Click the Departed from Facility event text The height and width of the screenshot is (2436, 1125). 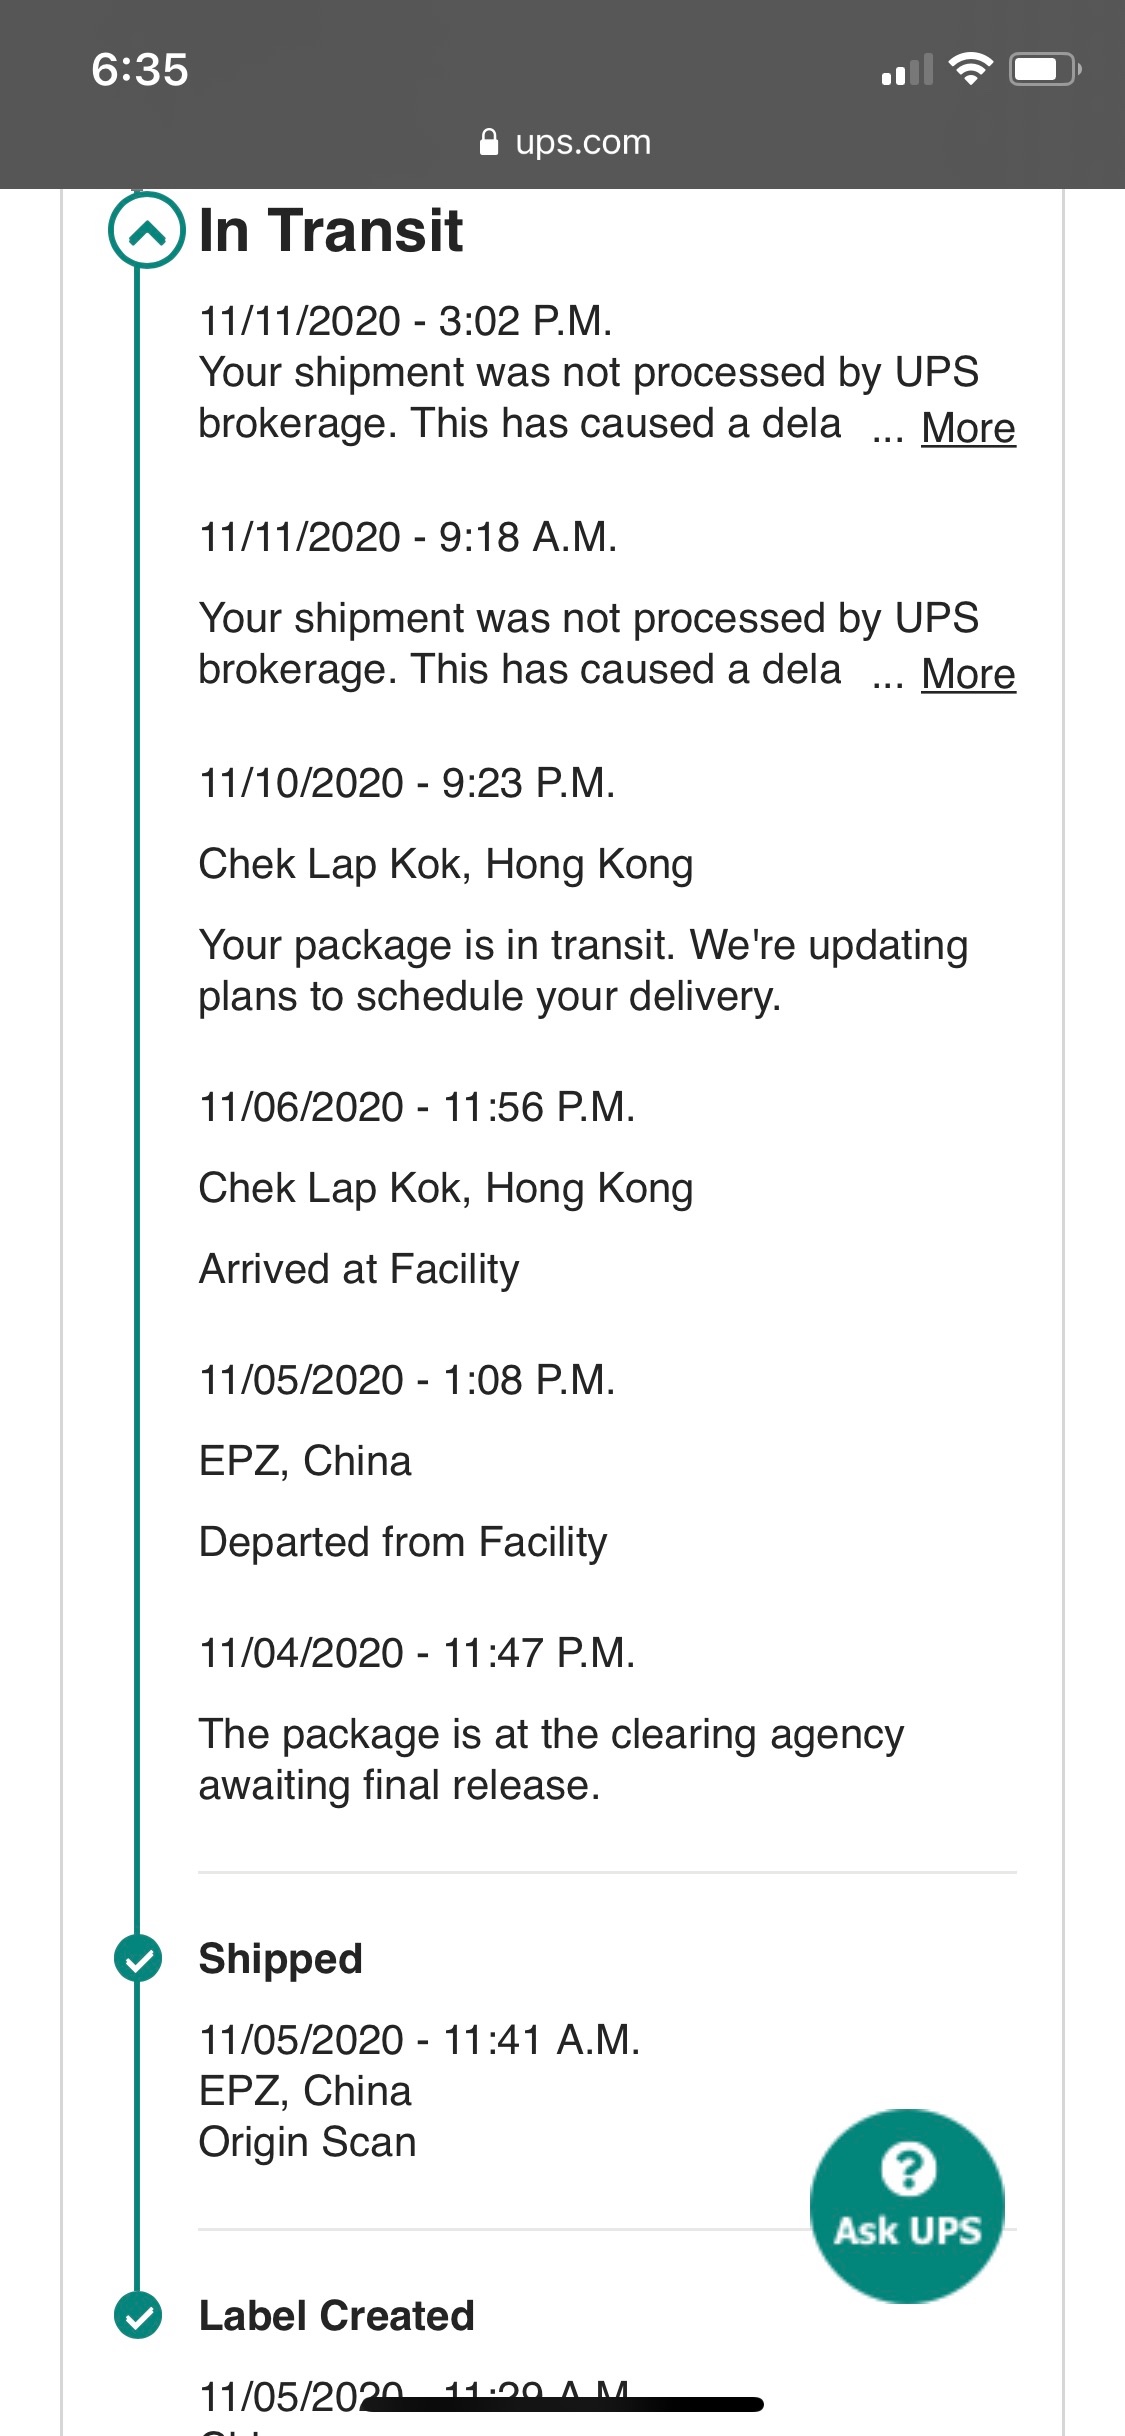pos(403,1542)
